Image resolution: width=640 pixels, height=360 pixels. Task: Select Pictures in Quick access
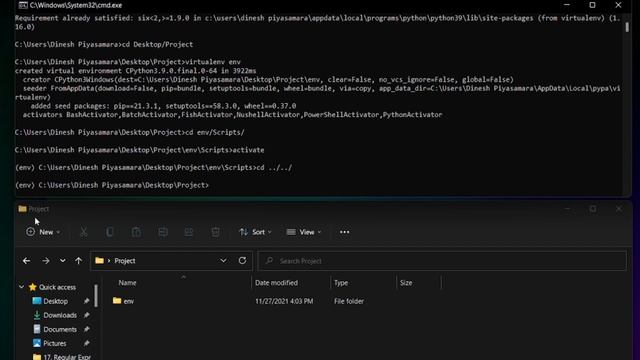coord(55,343)
